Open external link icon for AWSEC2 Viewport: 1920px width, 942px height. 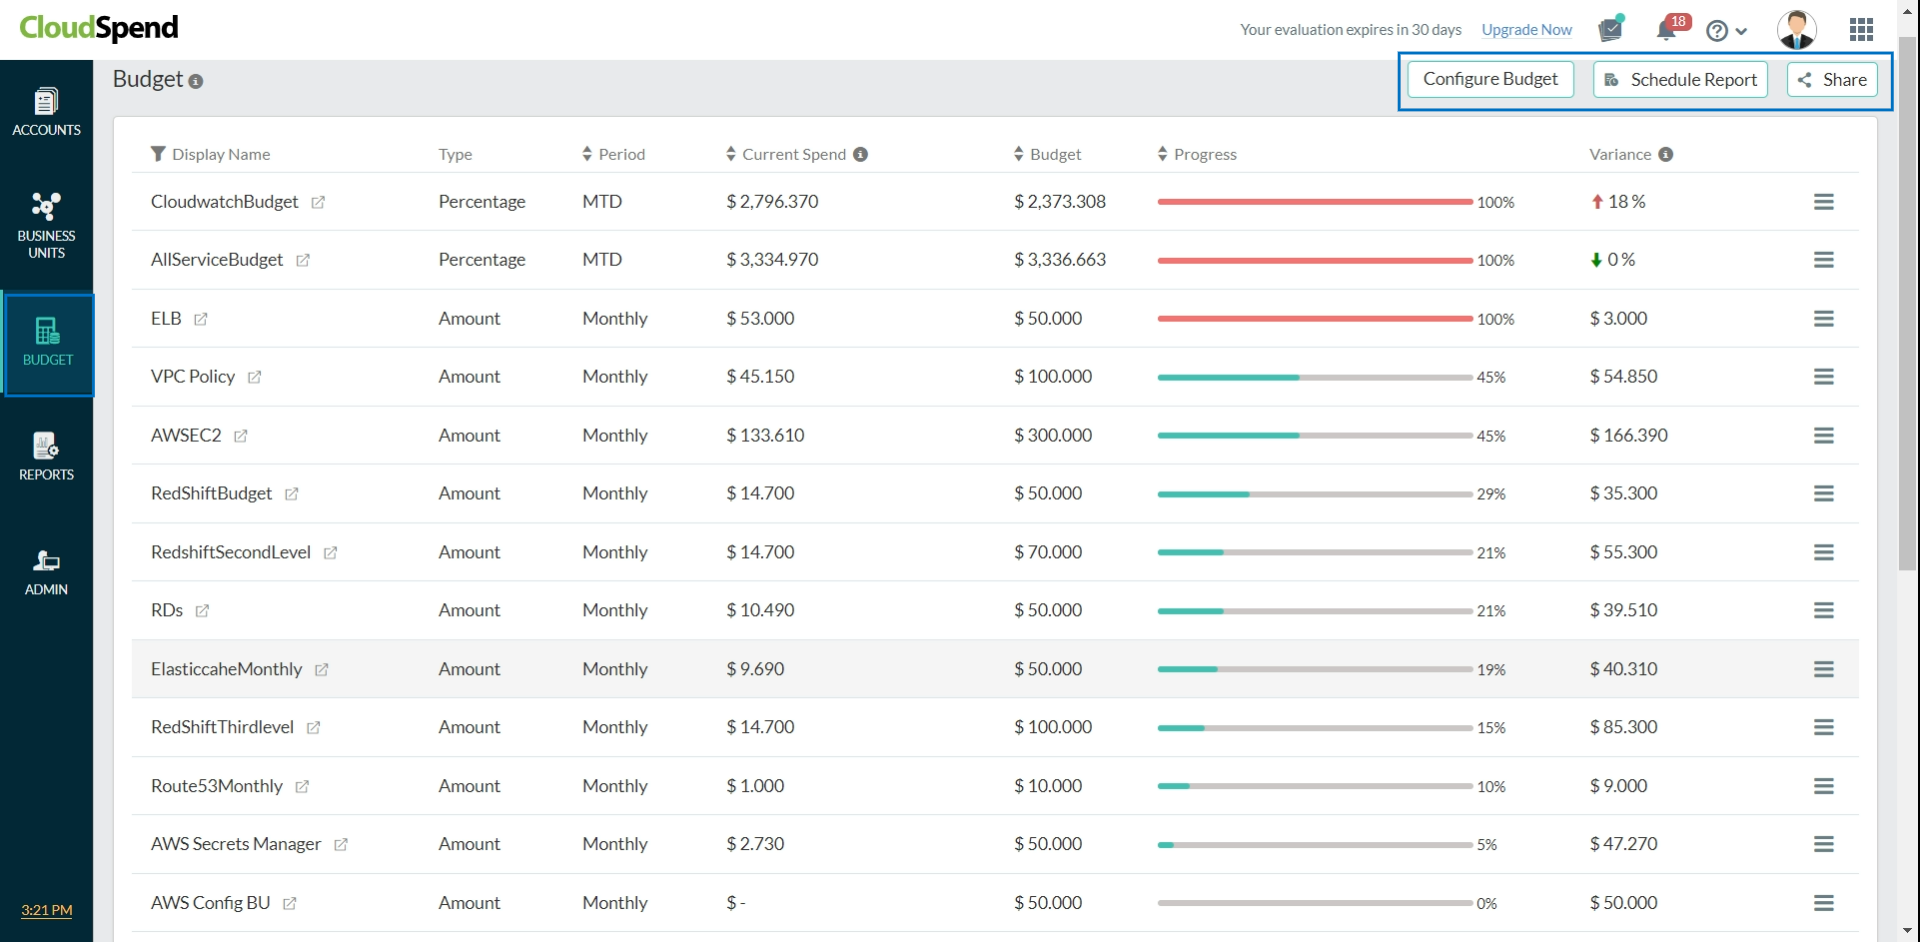[x=241, y=436]
